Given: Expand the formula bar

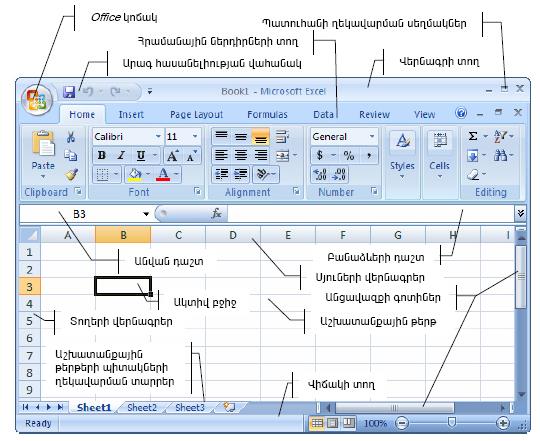Looking at the screenshot, I should pos(521,214).
